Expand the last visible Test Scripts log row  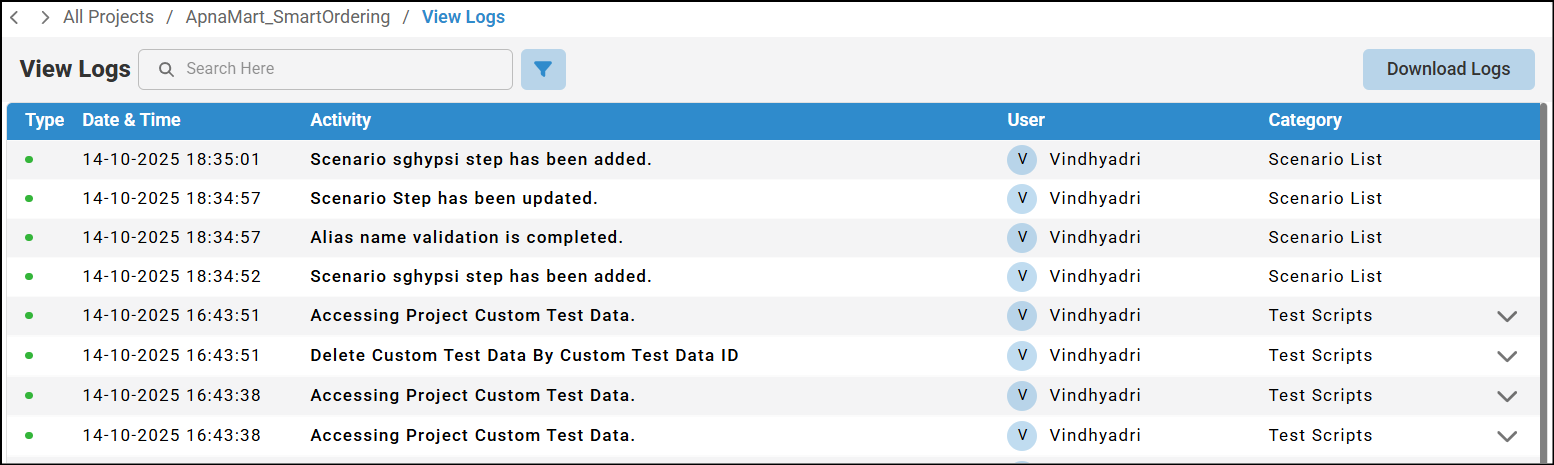point(1507,436)
